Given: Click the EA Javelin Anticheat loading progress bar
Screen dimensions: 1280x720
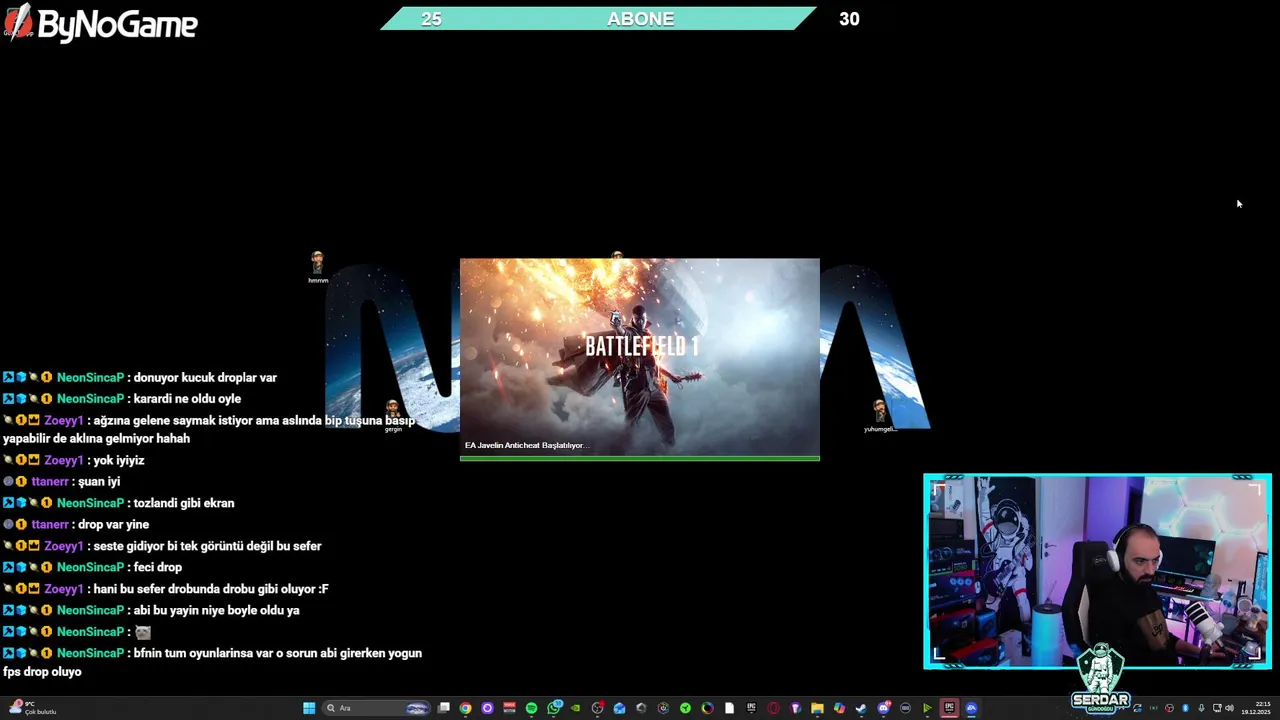Looking at the screenshot, I should coord(640,458).
